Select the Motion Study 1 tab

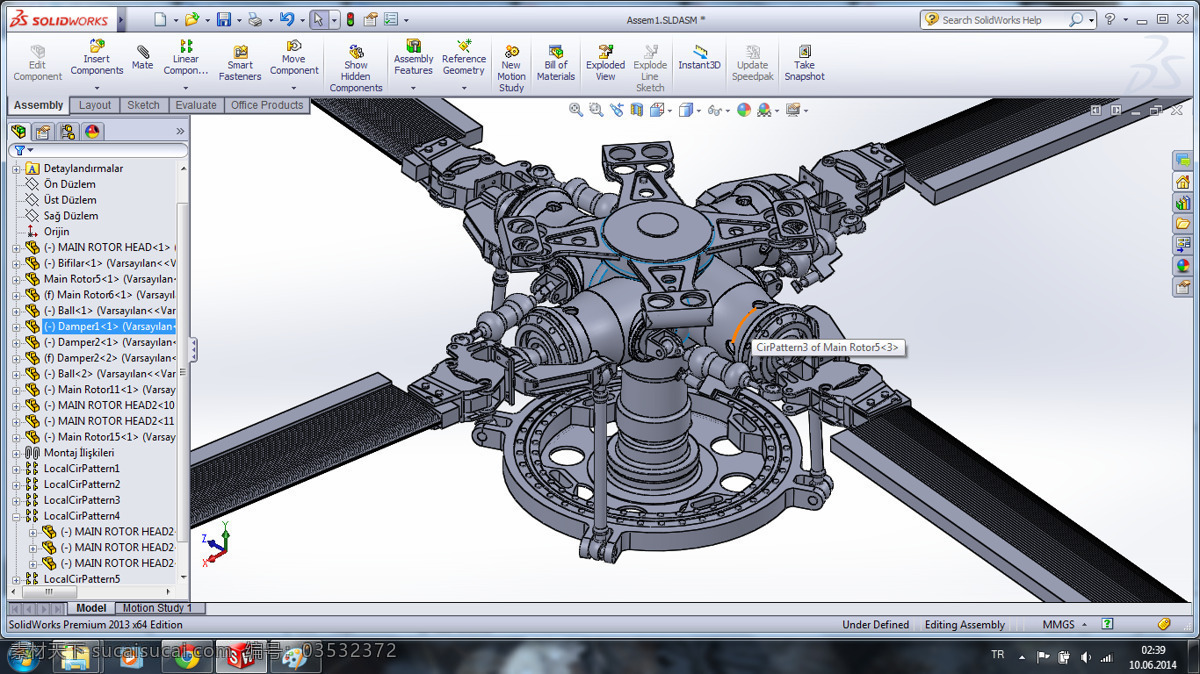[159, 608]
